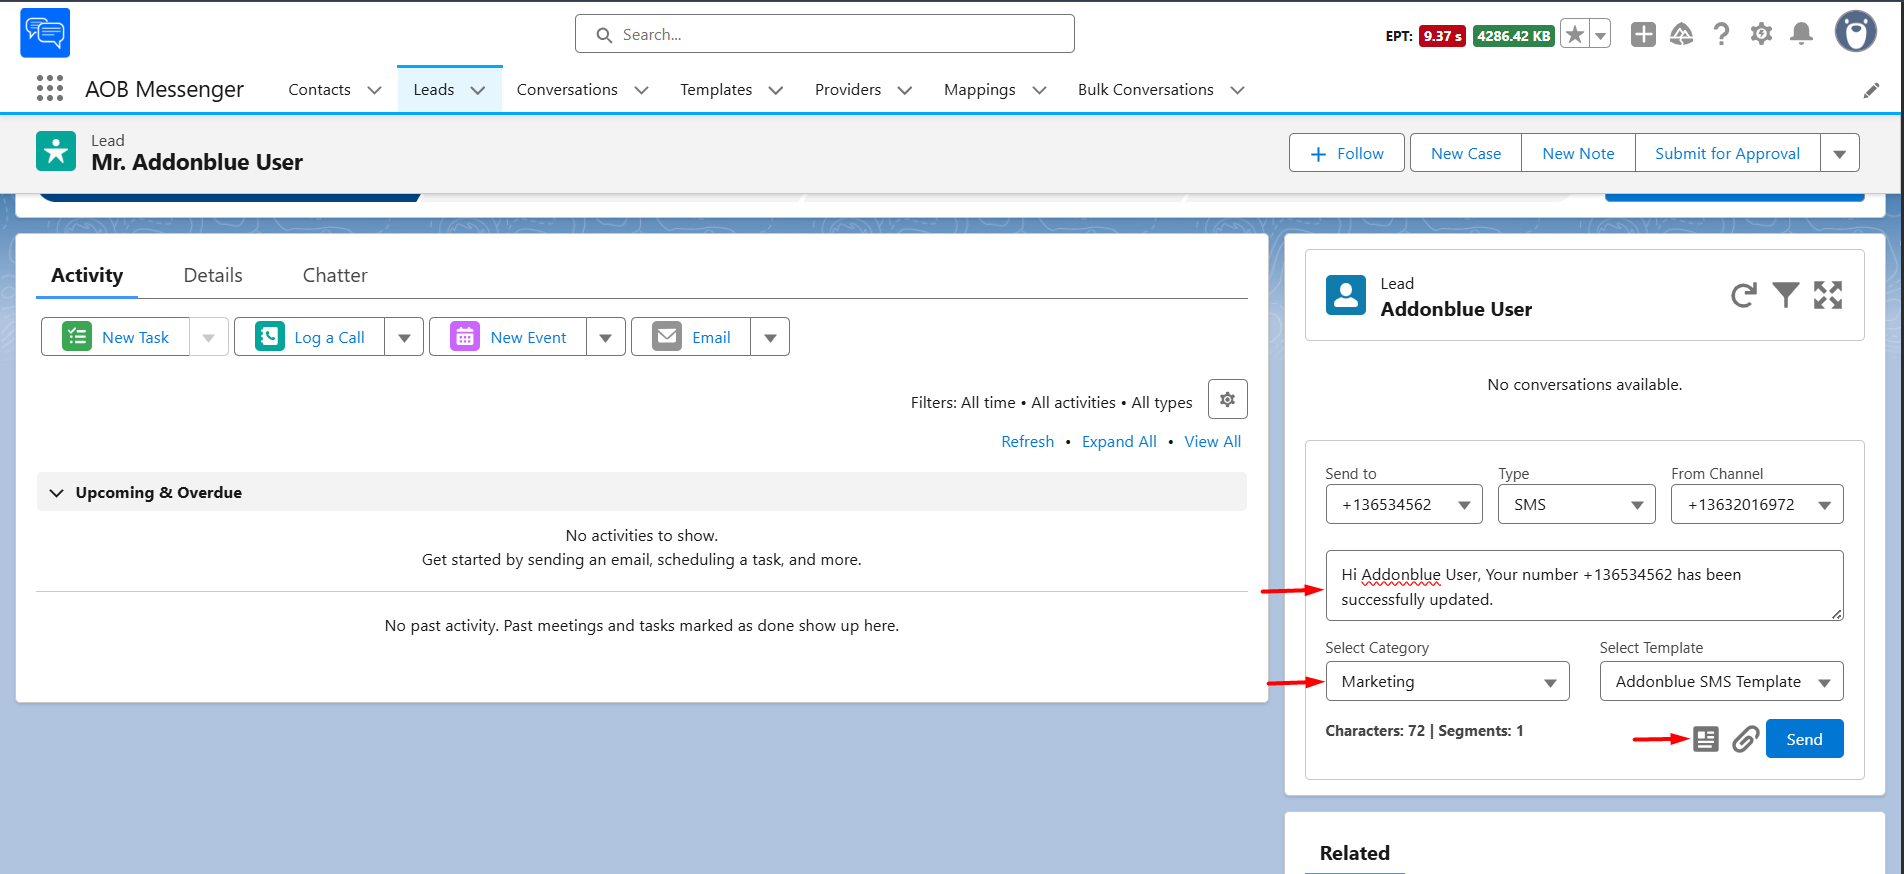1904x874 pixels.
Task: Open activity timeline settings gear
Action: [x=1227, y=399]
